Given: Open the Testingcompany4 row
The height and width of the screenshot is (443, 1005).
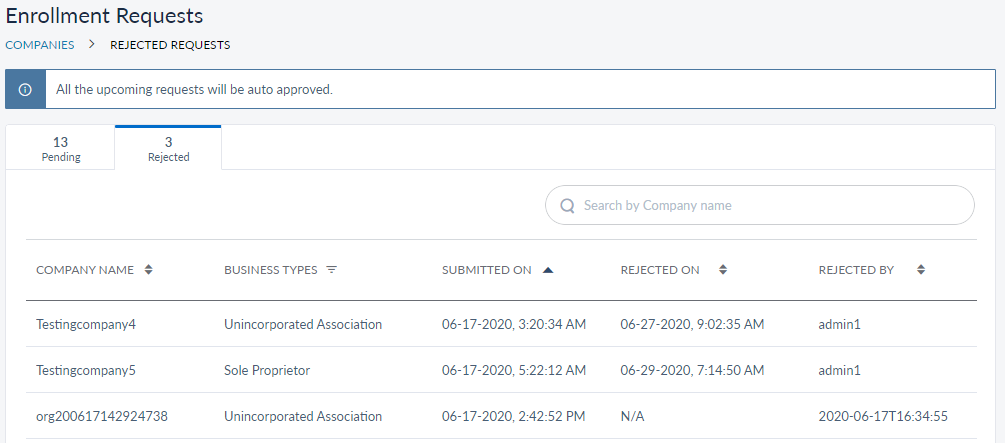Looking at the screenshot, I should [85, 324].
